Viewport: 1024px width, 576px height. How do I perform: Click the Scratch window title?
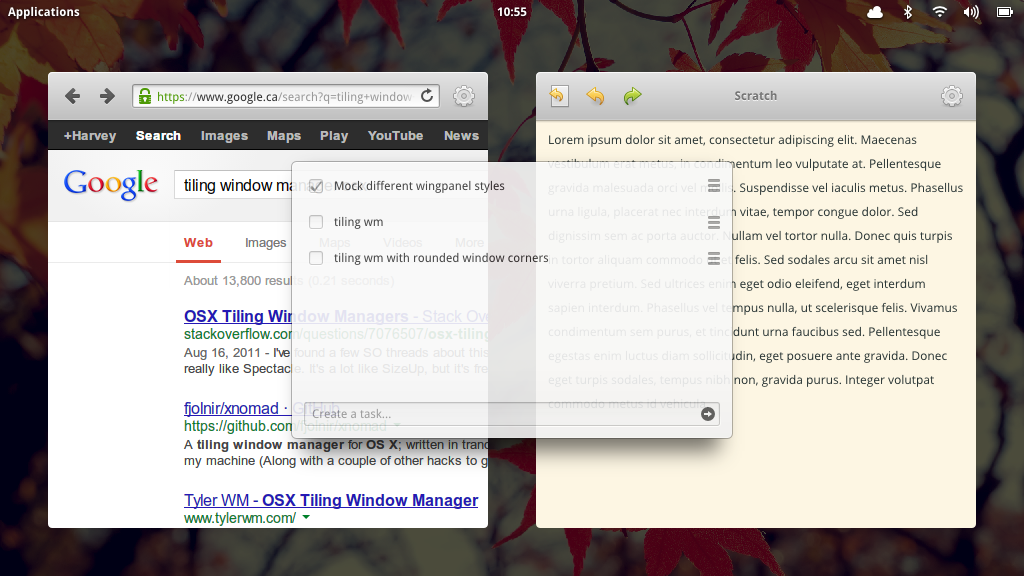[756, 96]
